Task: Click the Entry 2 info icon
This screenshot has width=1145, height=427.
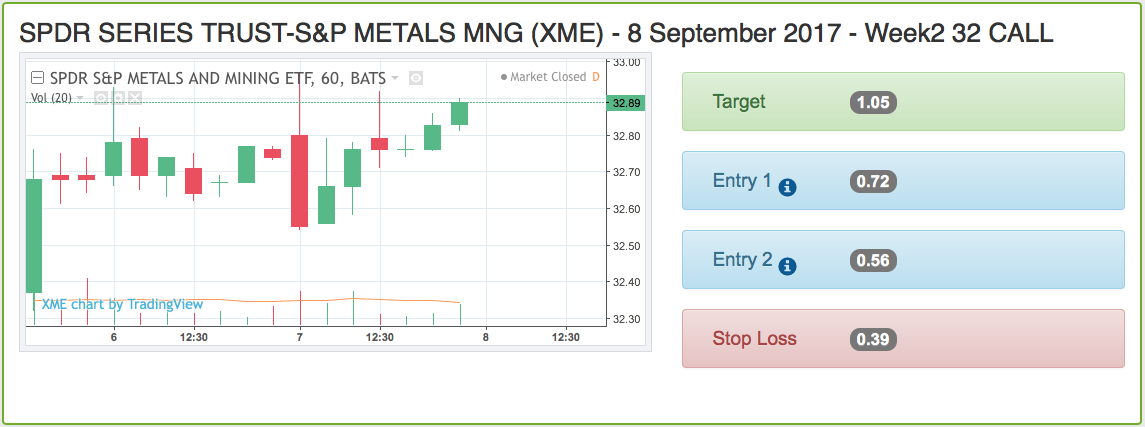Action: click(787, 266)
